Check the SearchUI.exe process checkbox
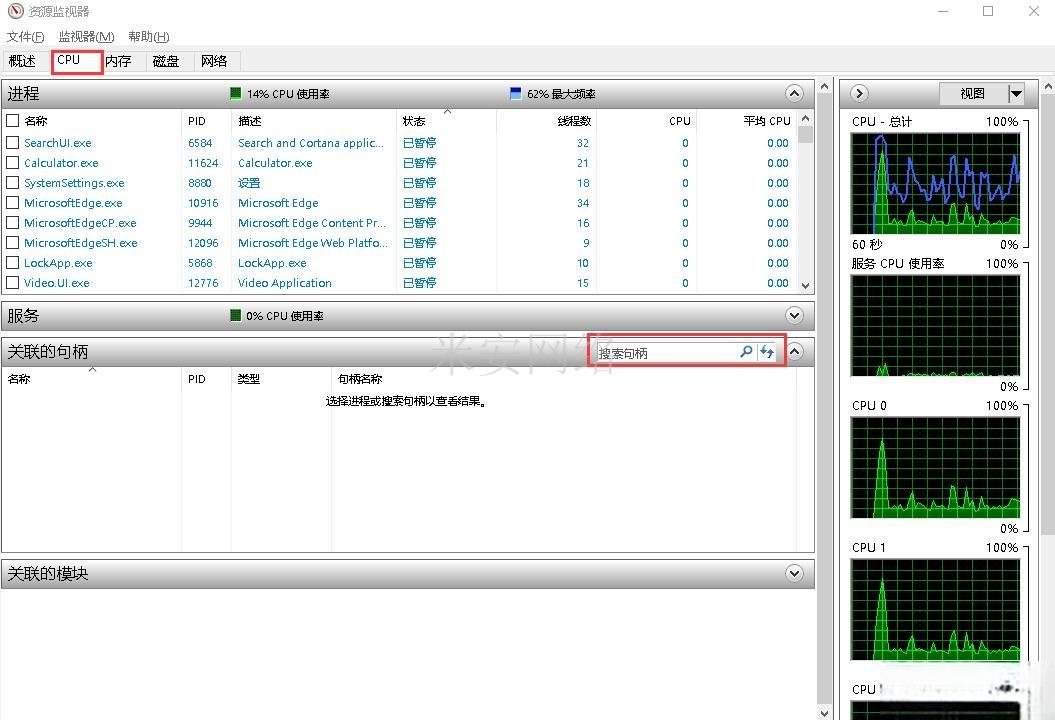1055x720 pixels. [12, 143]
